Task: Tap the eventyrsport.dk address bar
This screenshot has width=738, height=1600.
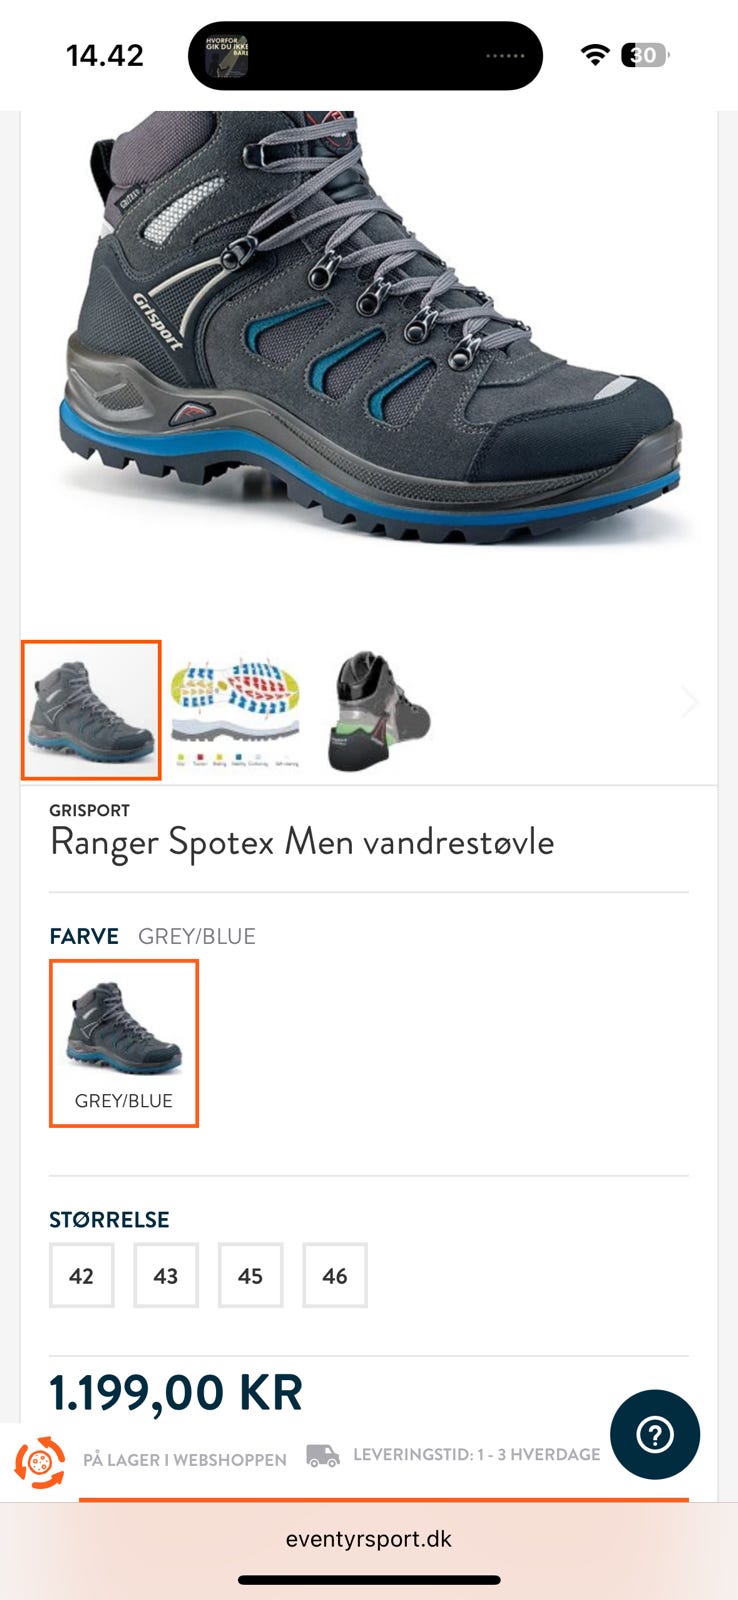Action: (369, 1539)
